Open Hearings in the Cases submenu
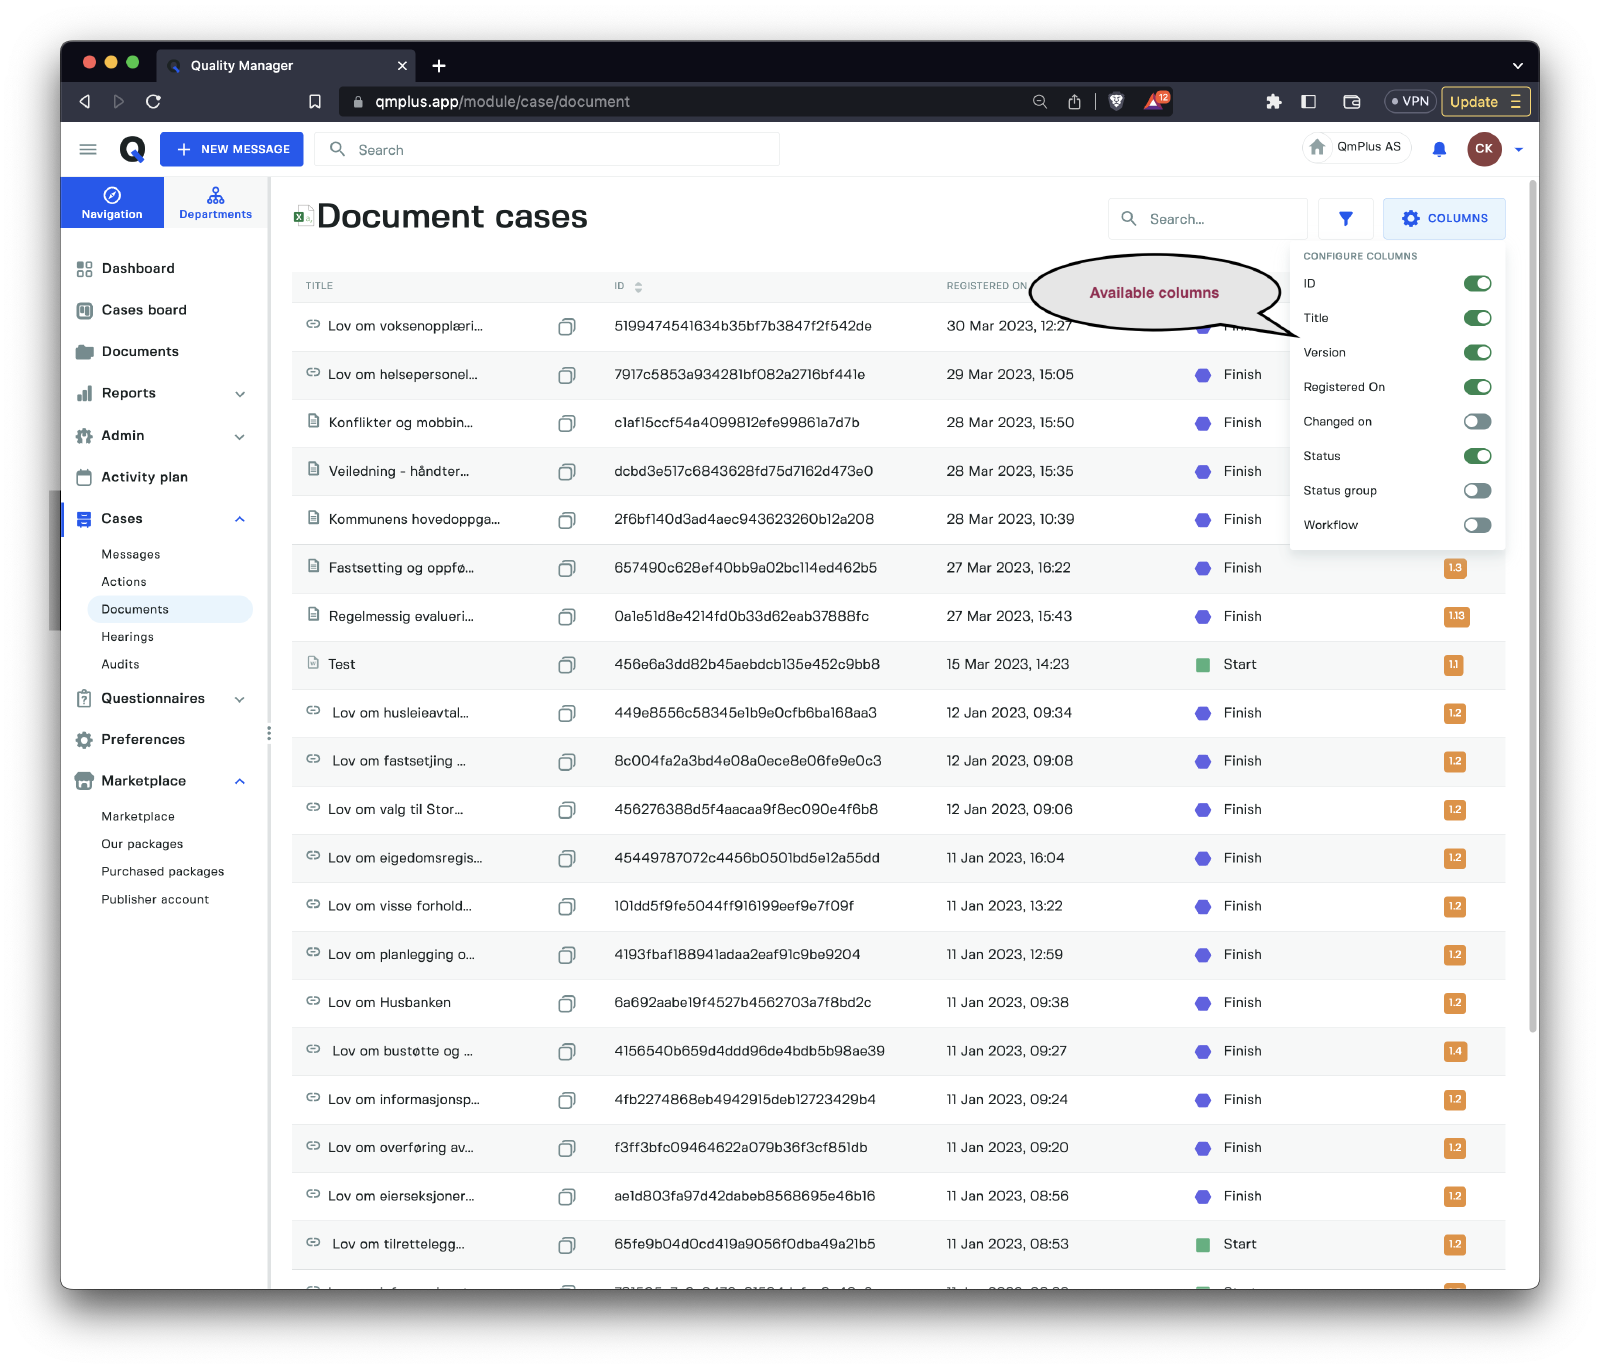Image resolution: width=1600 pixels, height=1369 pixels. pos(127,637)
